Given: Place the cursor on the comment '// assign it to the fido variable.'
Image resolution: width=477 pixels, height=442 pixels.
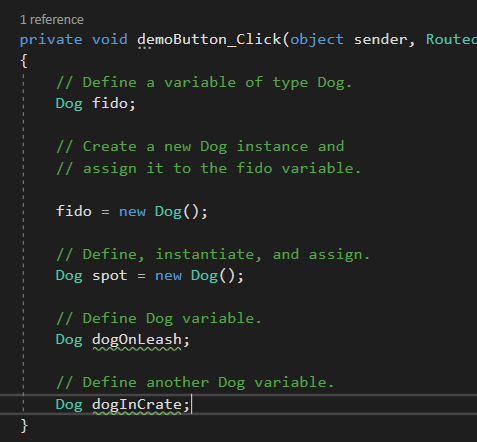Looking at the screenshot, I should (x=209, y=168).
